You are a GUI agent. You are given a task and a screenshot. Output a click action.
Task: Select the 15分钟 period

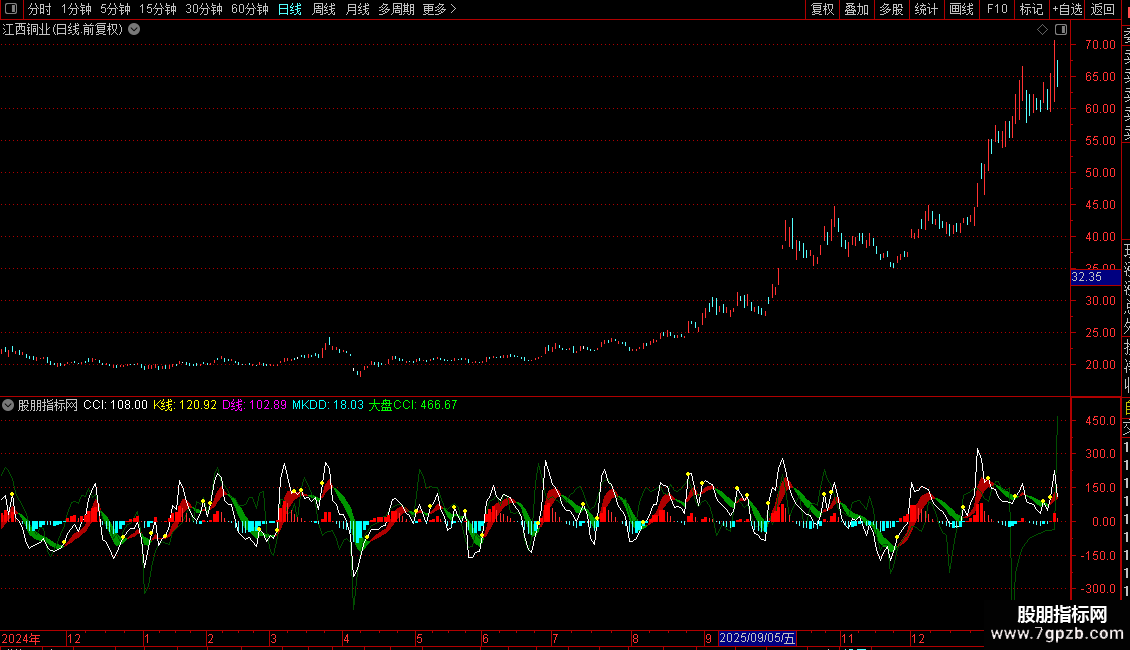click(x=158, y=9)
